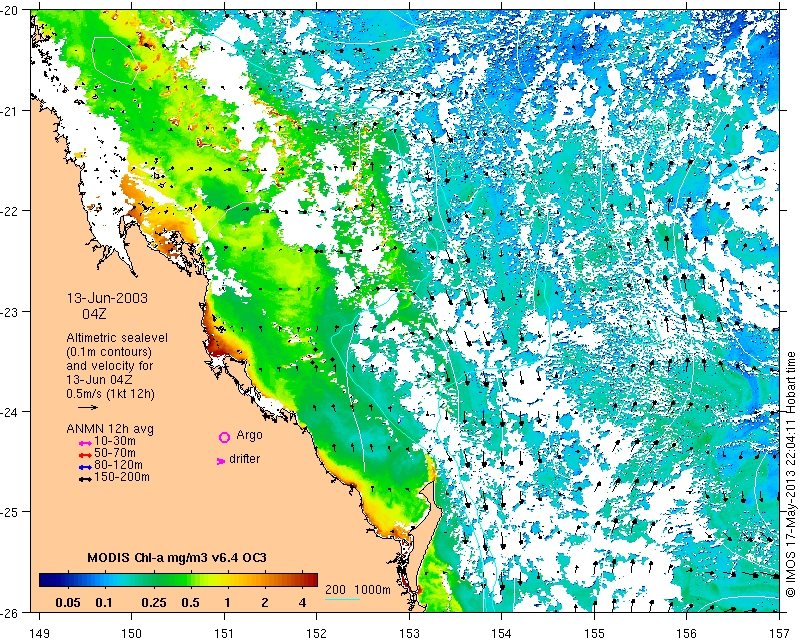
Task: Click the 'drifter' legend label
Action: [244, 459]
